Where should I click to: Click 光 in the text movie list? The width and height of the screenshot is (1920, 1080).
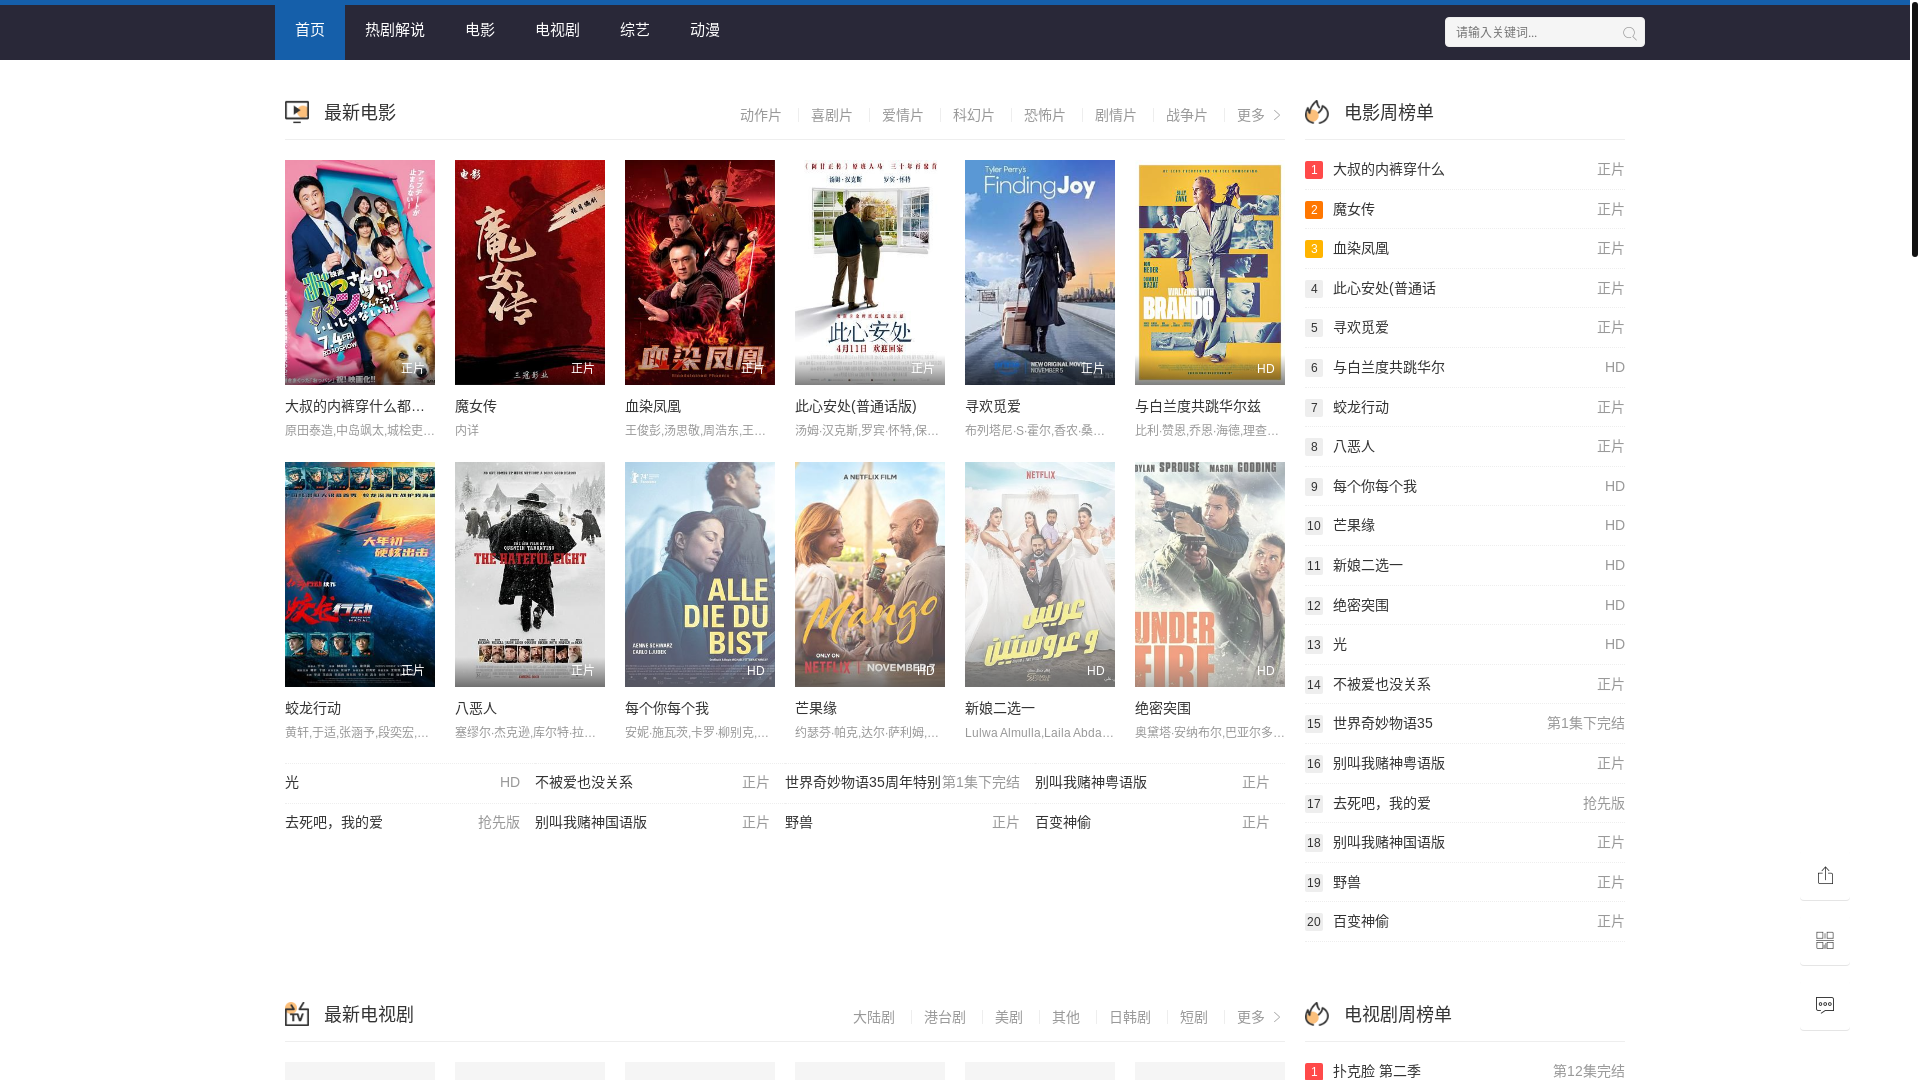click(292, 783)
